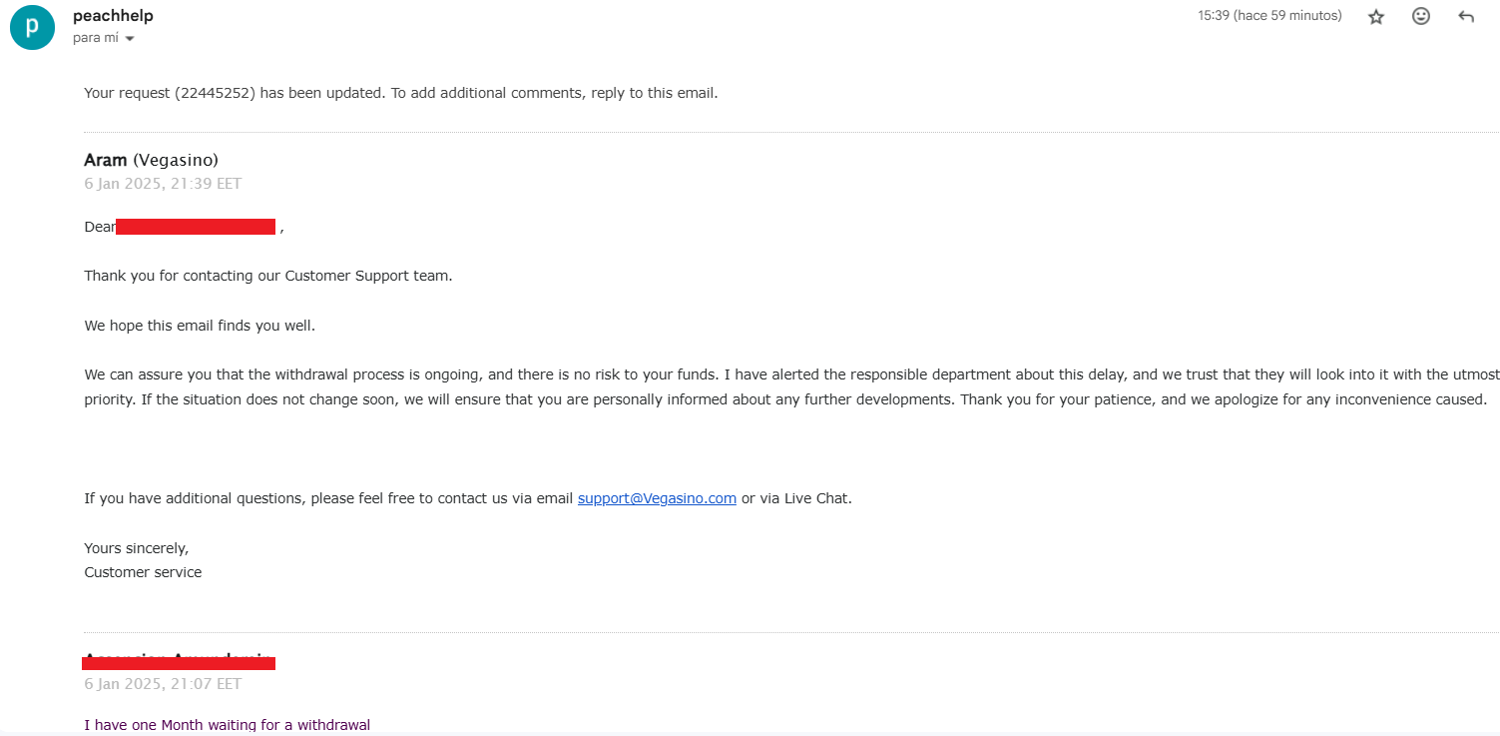
Task: Click the teal 'p' sender avatar
Action: coord(32,26)
